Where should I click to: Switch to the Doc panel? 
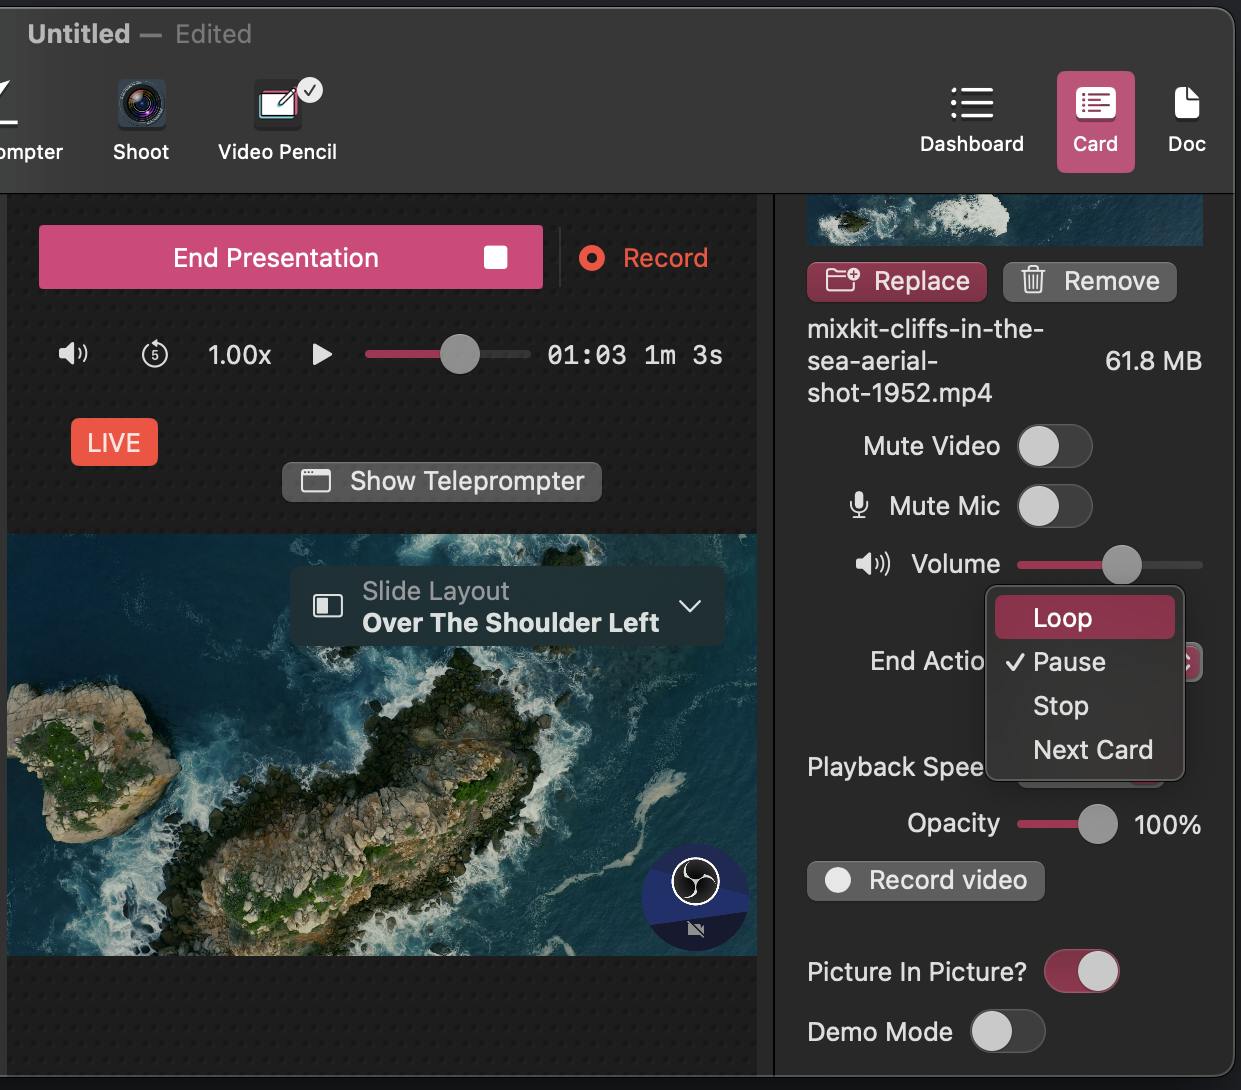click(1186, 120)
